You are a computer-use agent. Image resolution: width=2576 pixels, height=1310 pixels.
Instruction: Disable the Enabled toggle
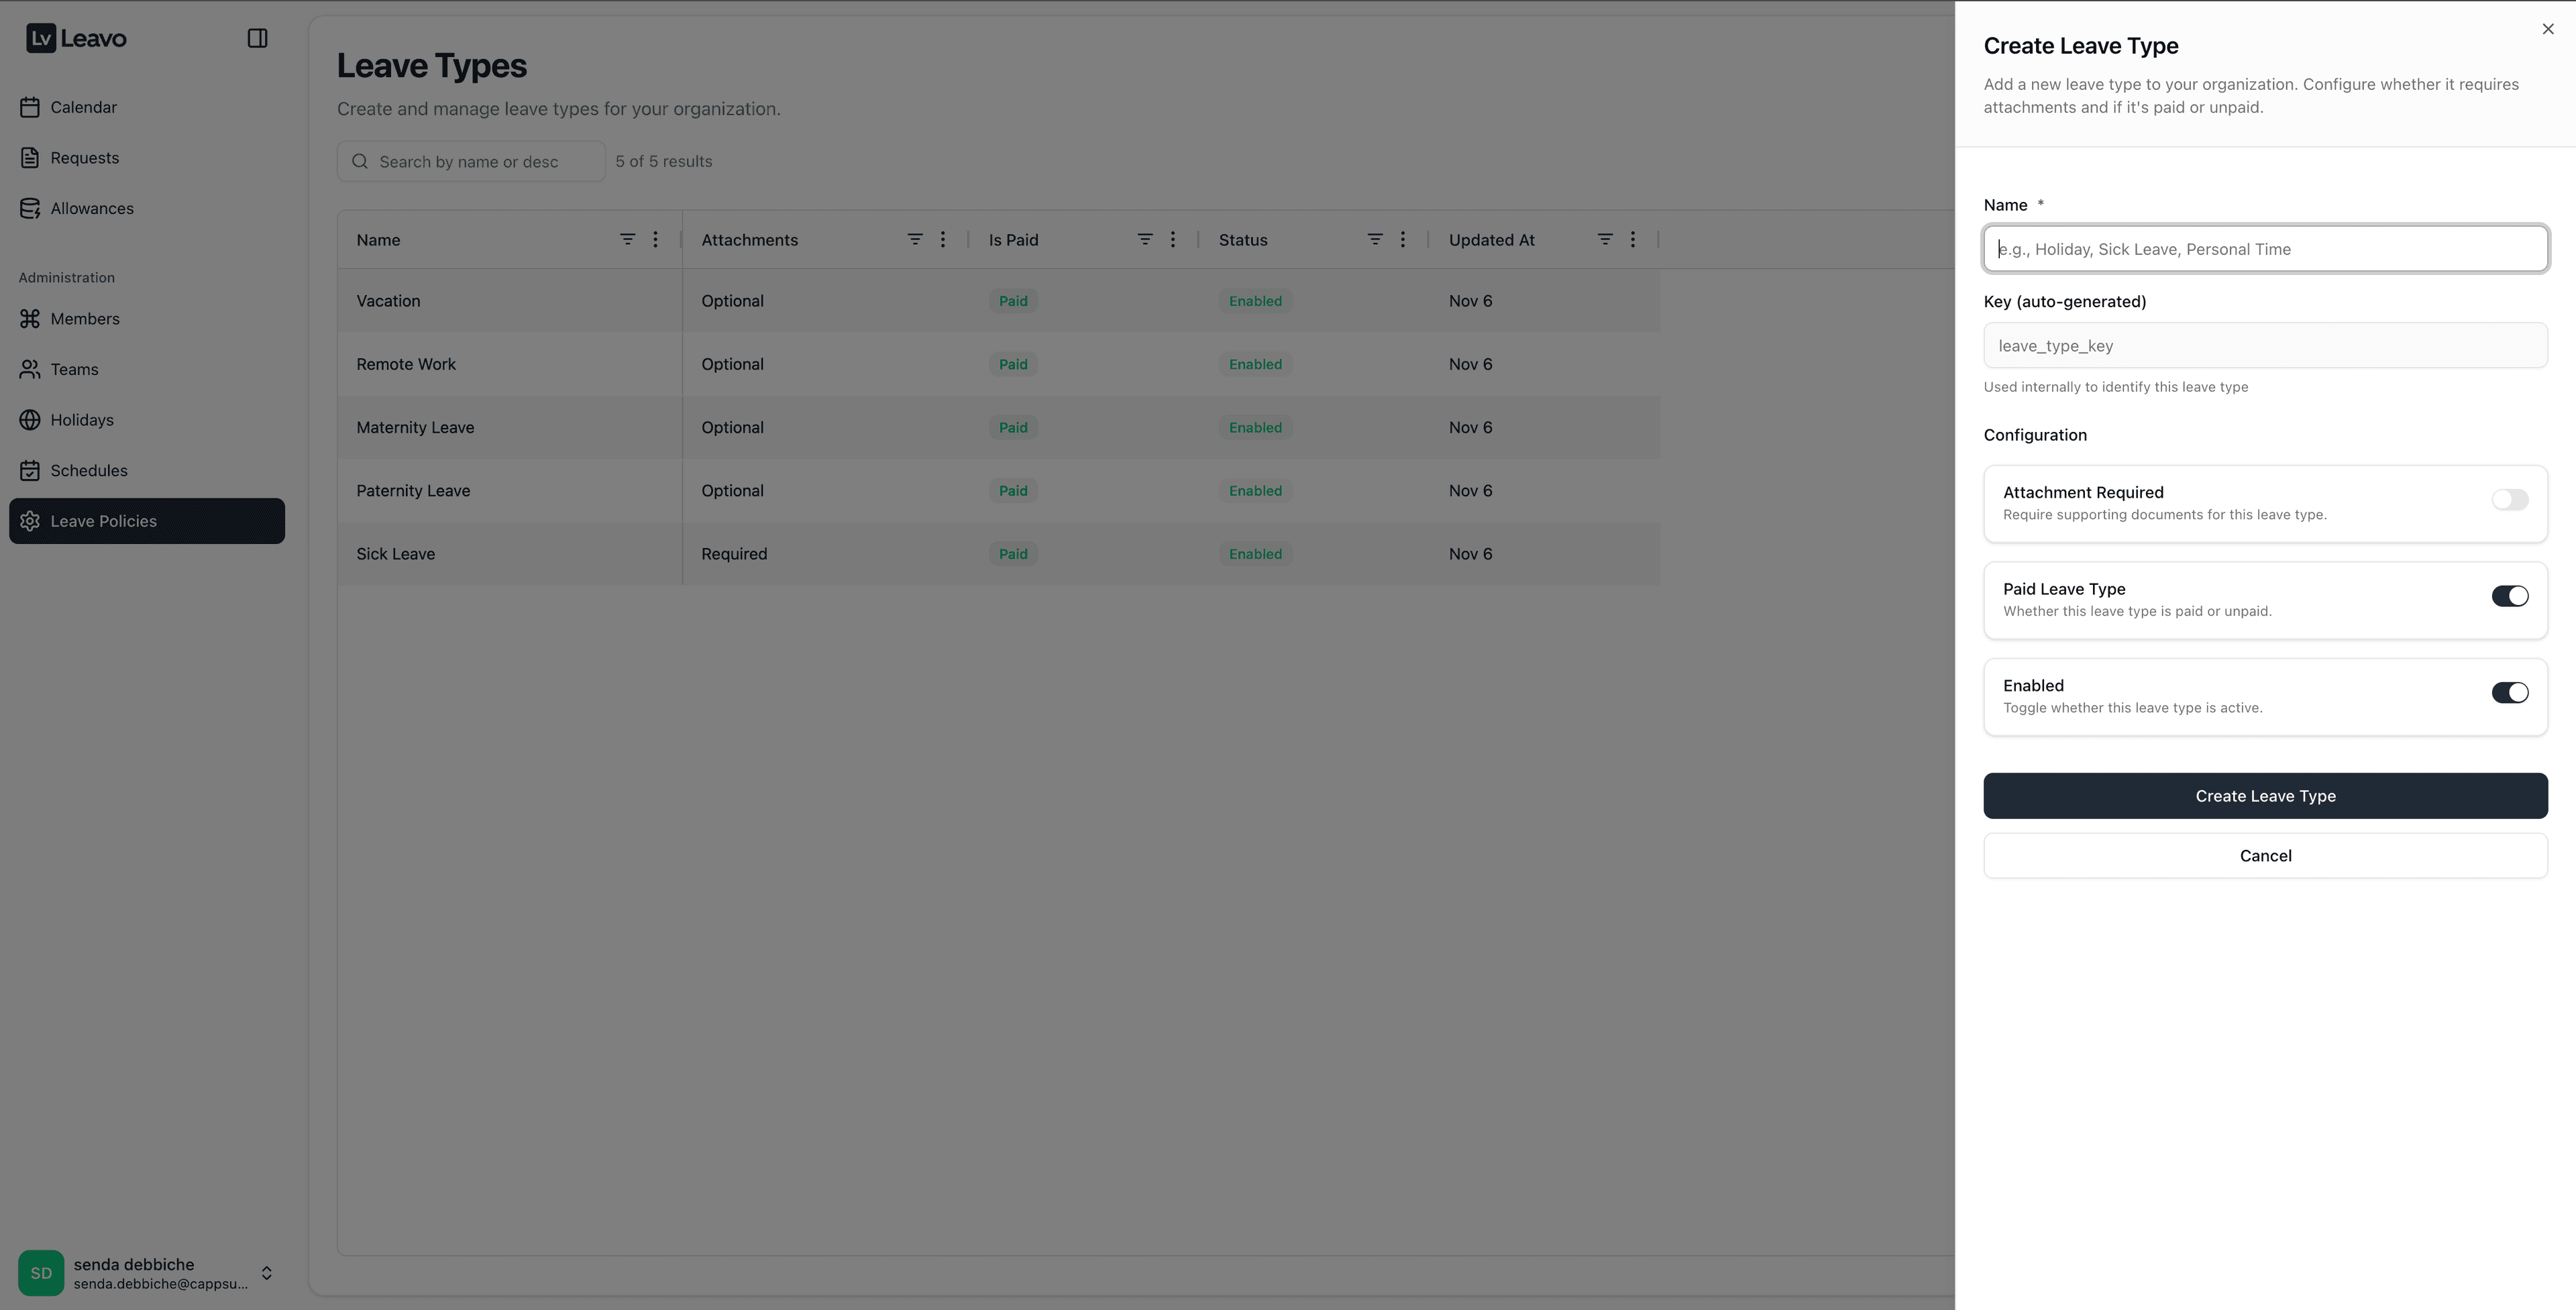[x=2509, y=693]
